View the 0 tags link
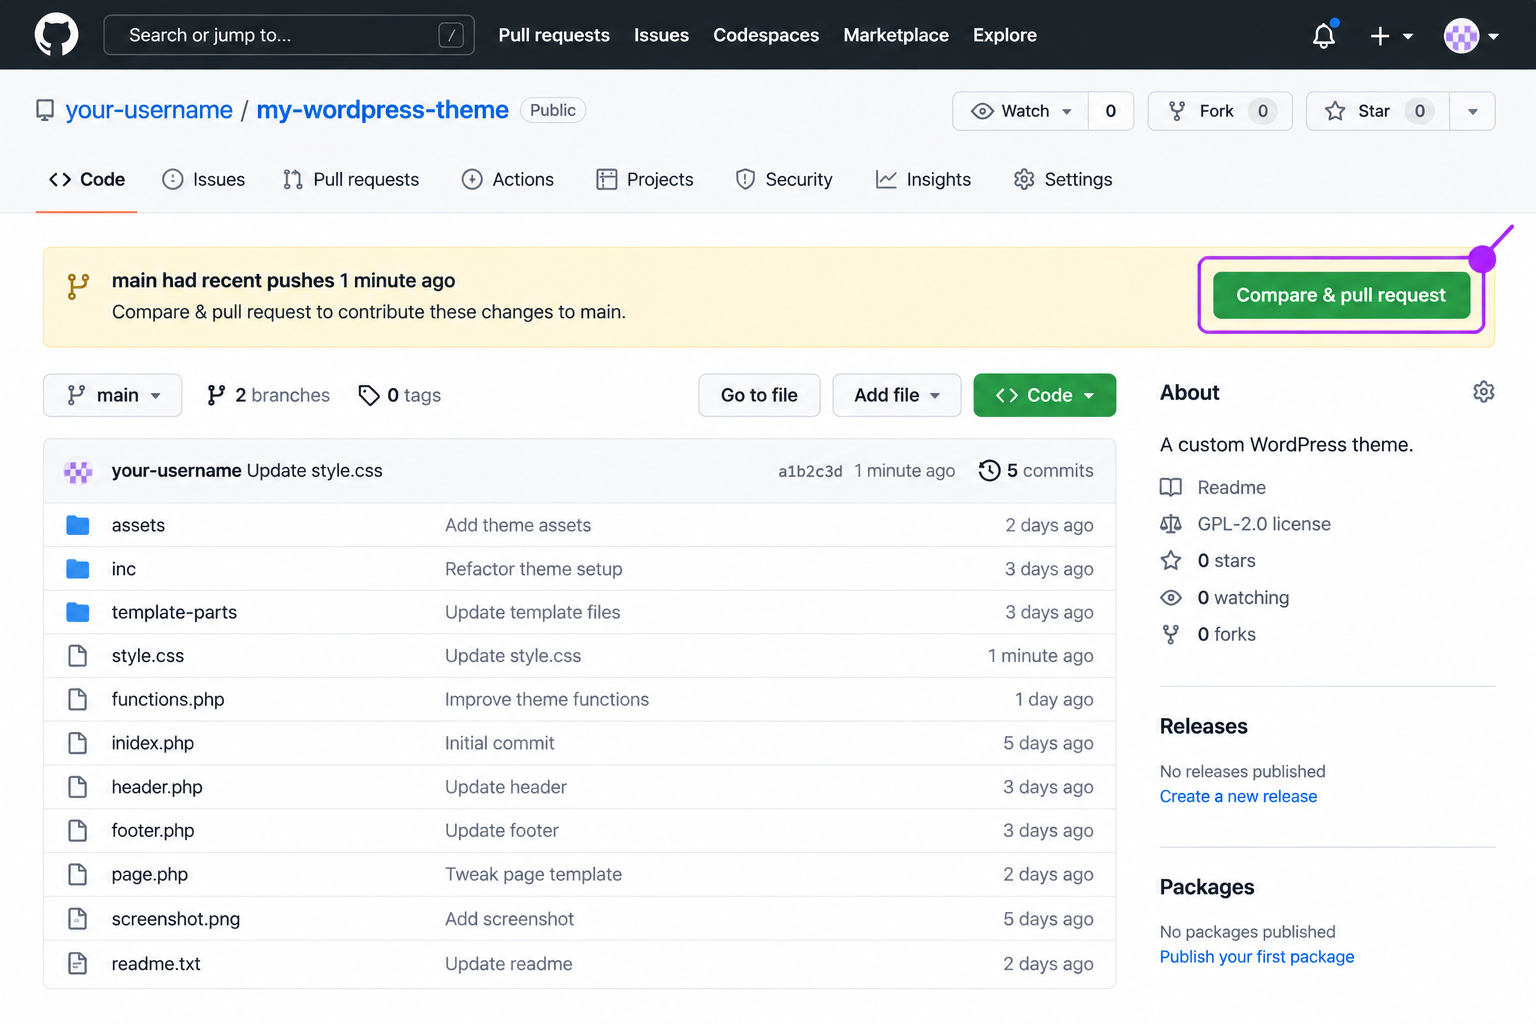Image resolution: width=1536 pixels, height=1024 pixels. tap(400, 395)
